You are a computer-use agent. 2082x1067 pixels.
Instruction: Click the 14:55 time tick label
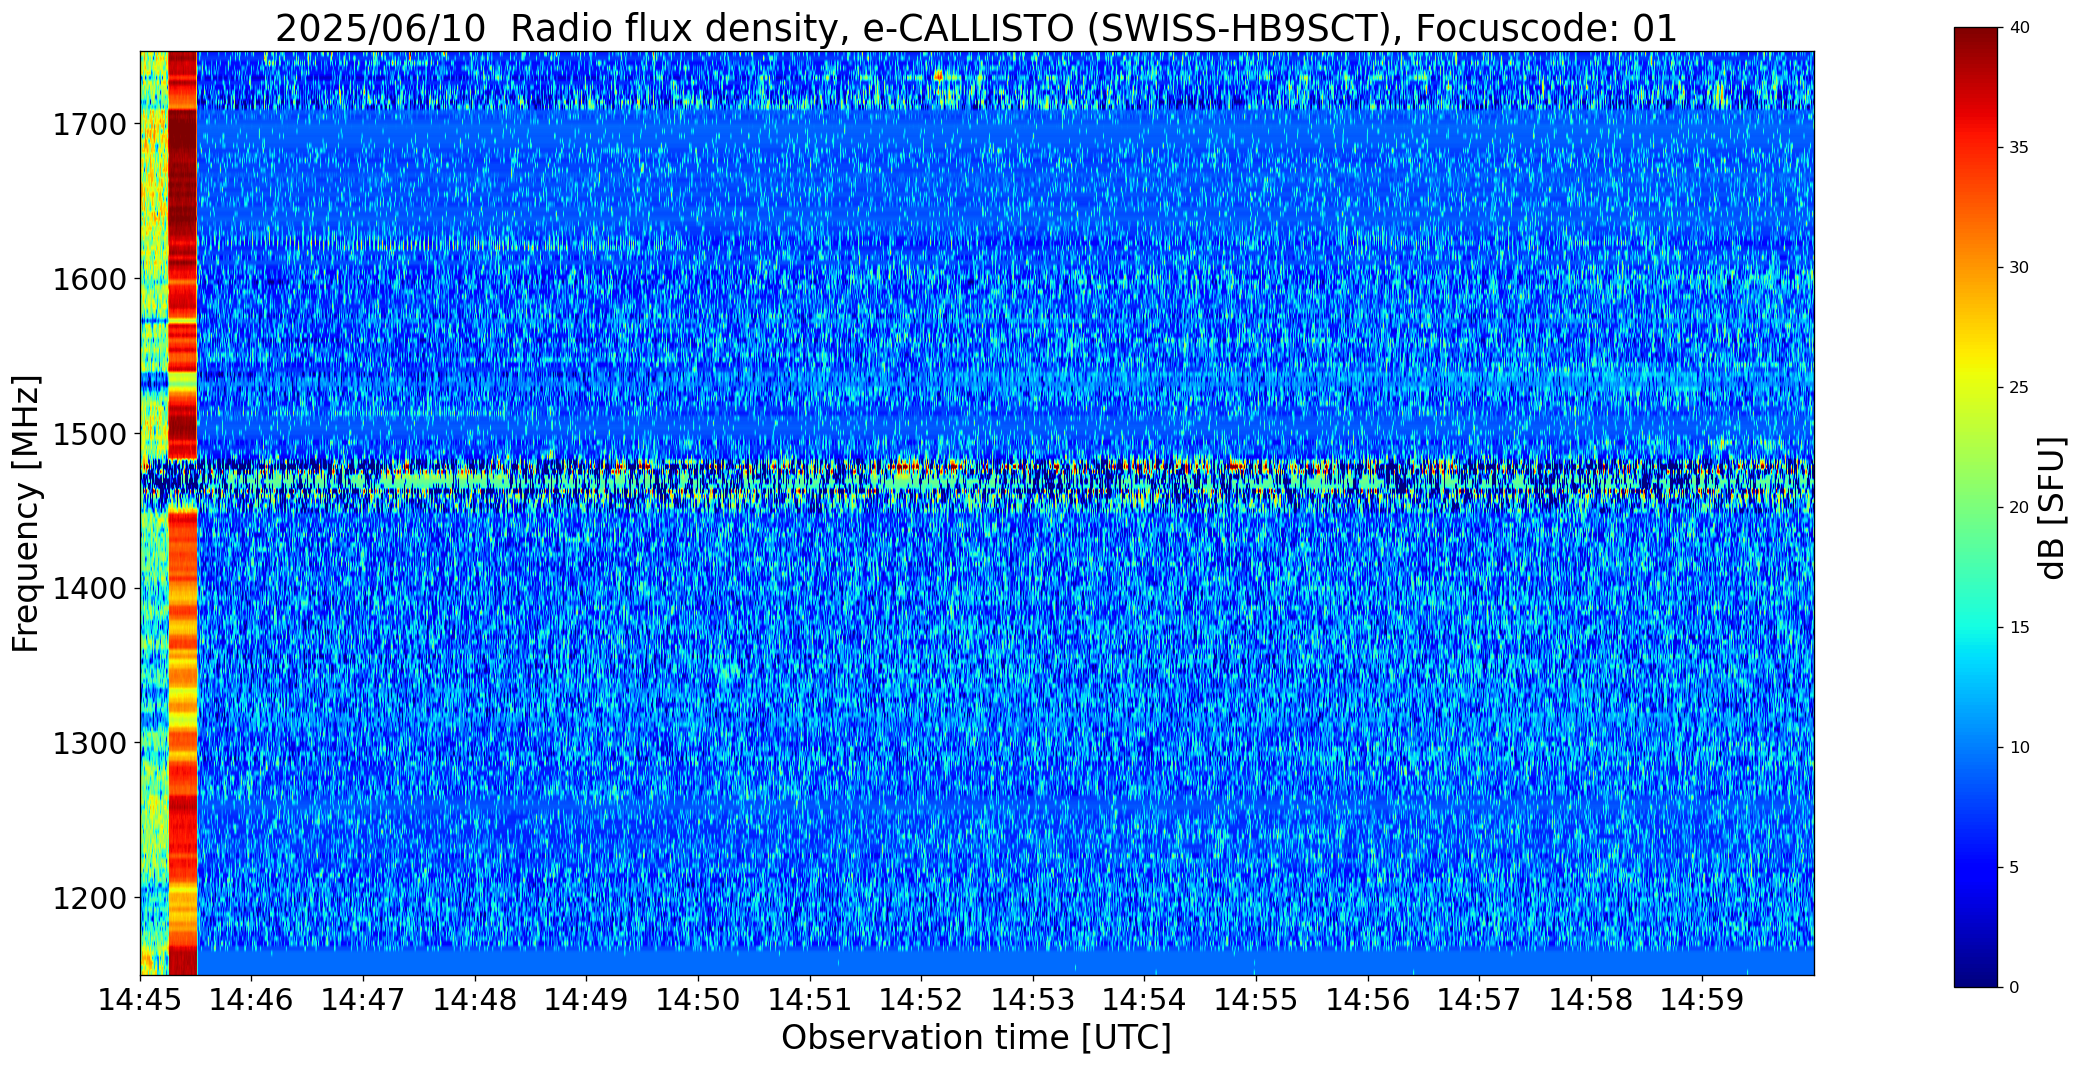click(1256, 999)
